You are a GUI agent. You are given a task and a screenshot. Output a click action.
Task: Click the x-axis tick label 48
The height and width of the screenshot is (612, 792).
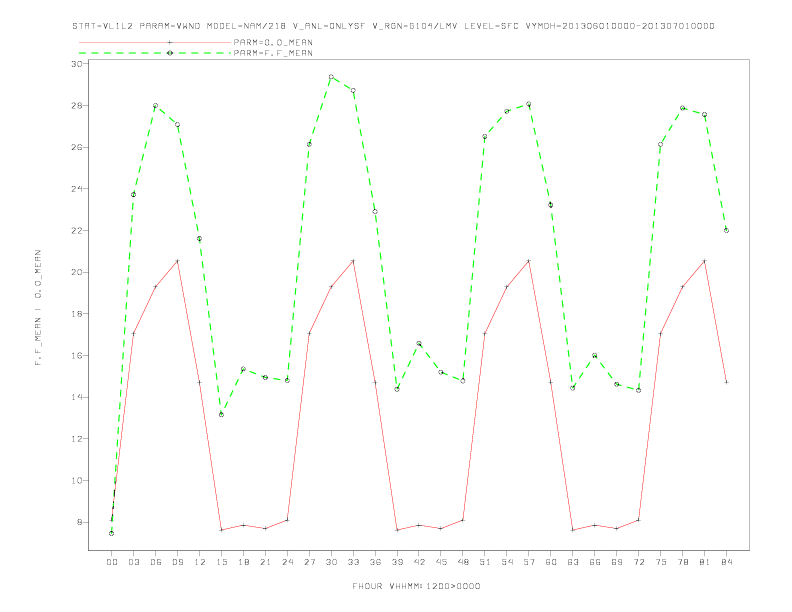pos(463,562)
